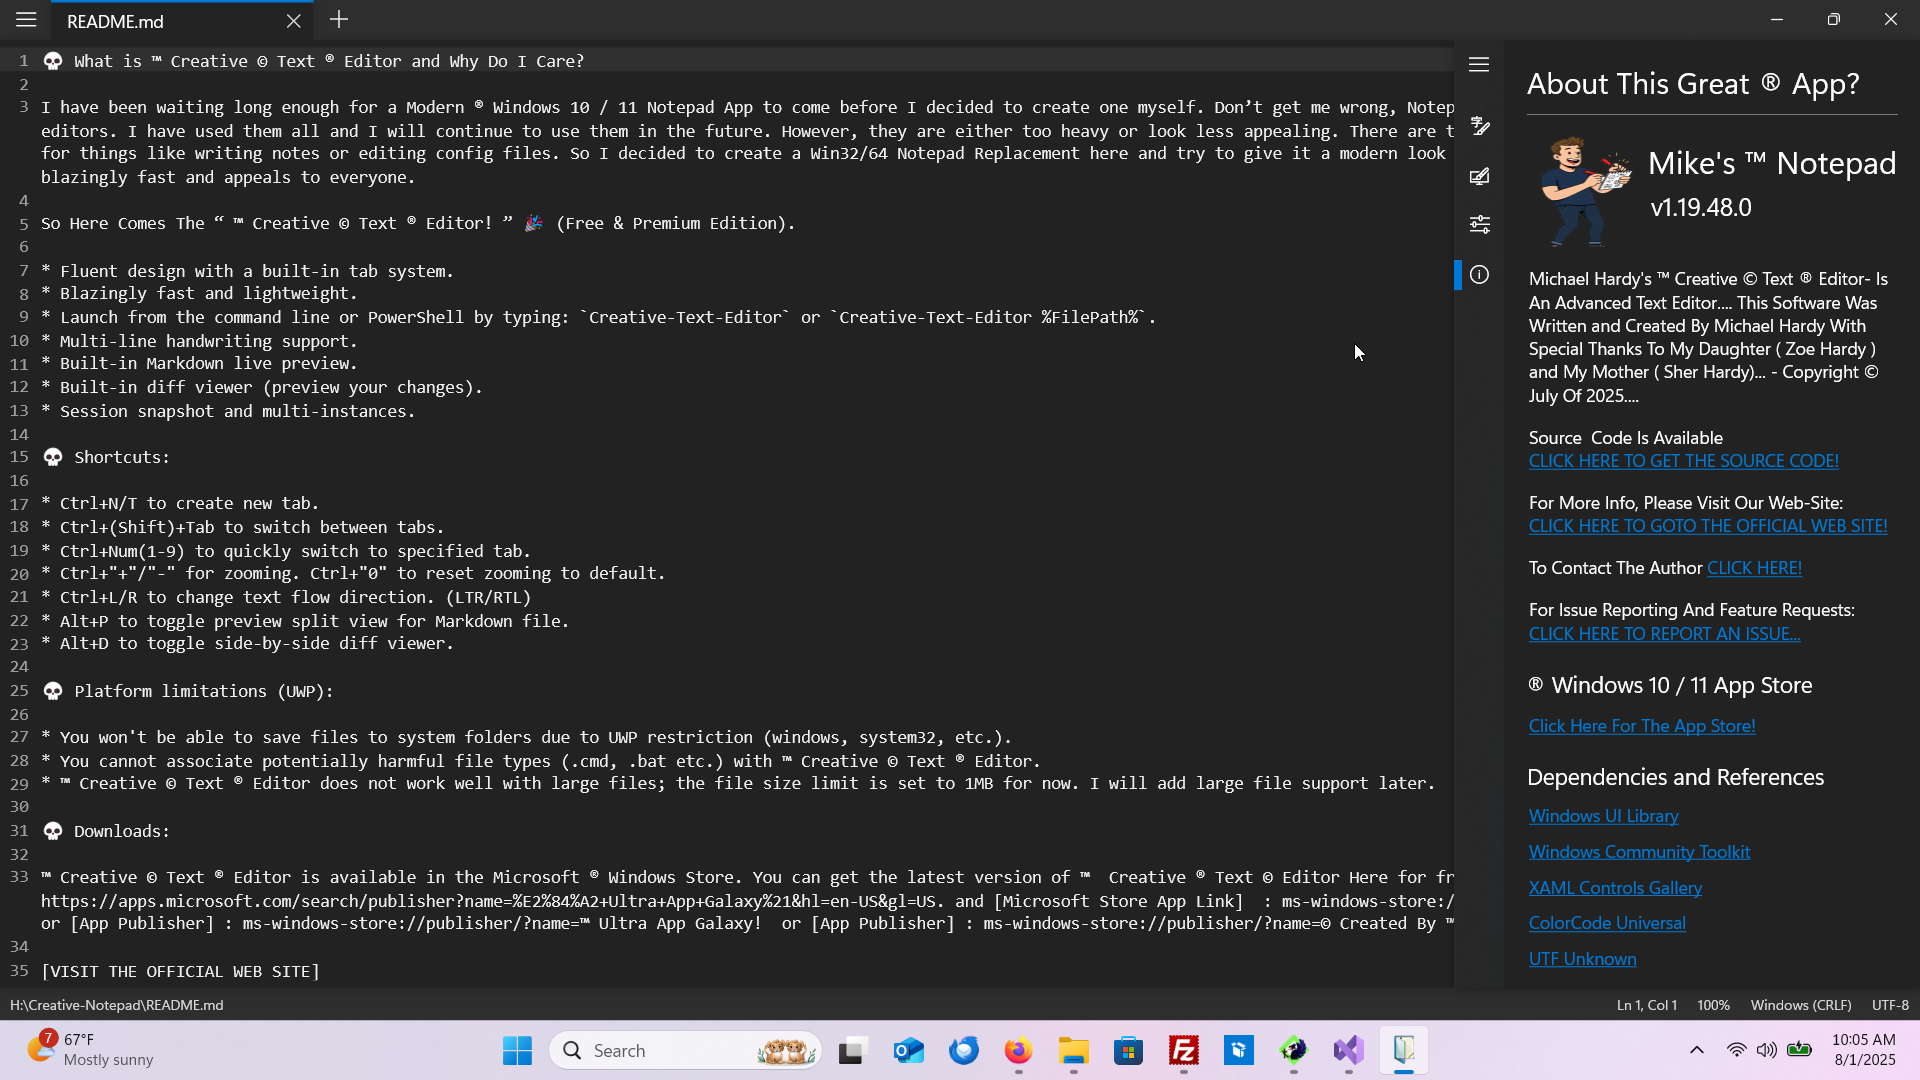
Task: Open personalization display settings icon
Action: pos(1479,176)
